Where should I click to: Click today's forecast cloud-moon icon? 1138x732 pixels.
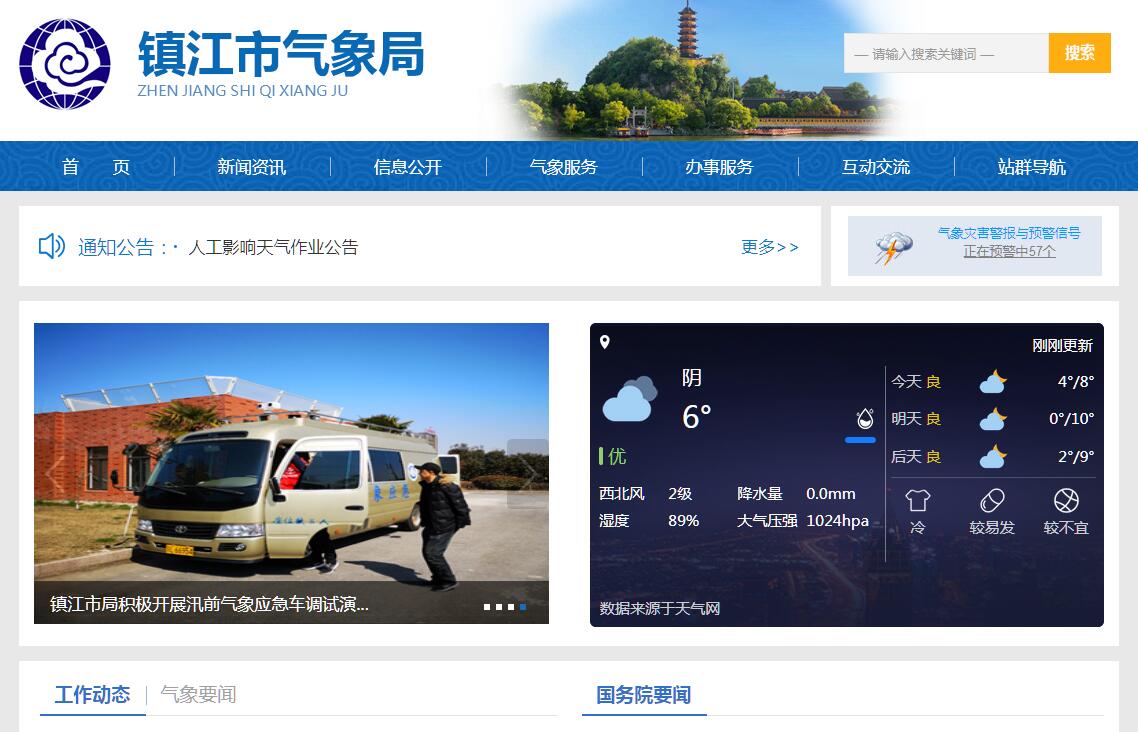992,382
